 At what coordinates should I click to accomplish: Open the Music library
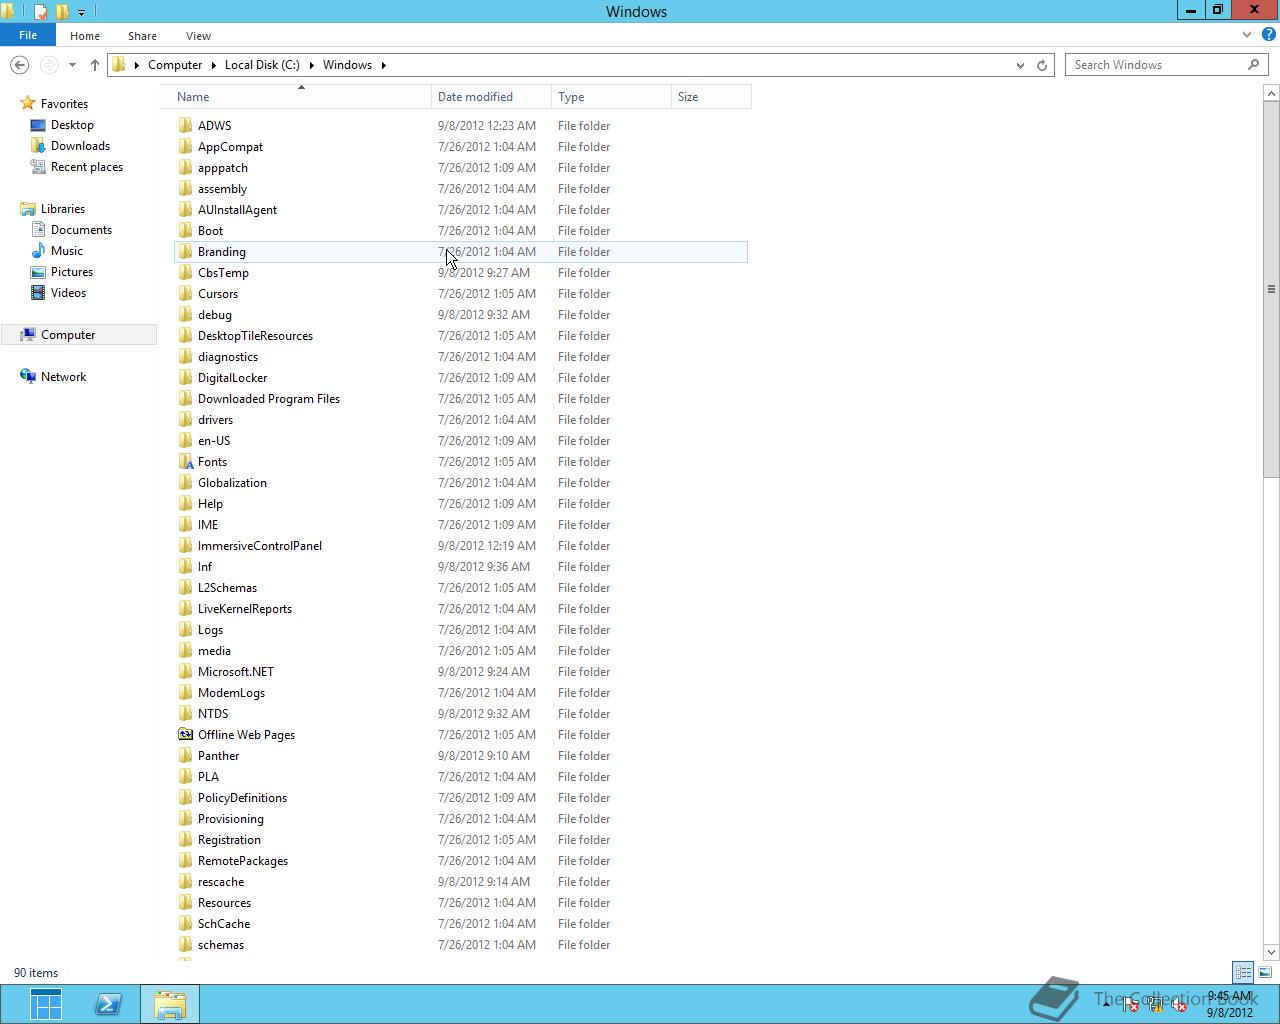tap(67, 251)
